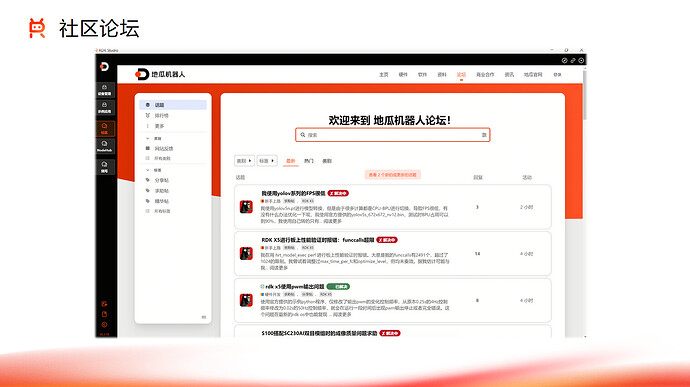Open the rdk x5 pwm output topic title
Viewport: 690px width, 387px height.
click(295, 287)
